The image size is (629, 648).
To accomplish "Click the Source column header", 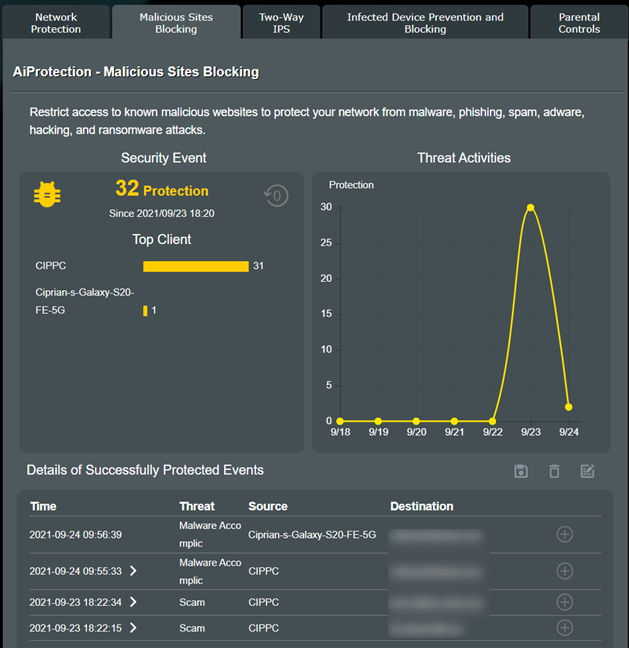I will point(268,506).
